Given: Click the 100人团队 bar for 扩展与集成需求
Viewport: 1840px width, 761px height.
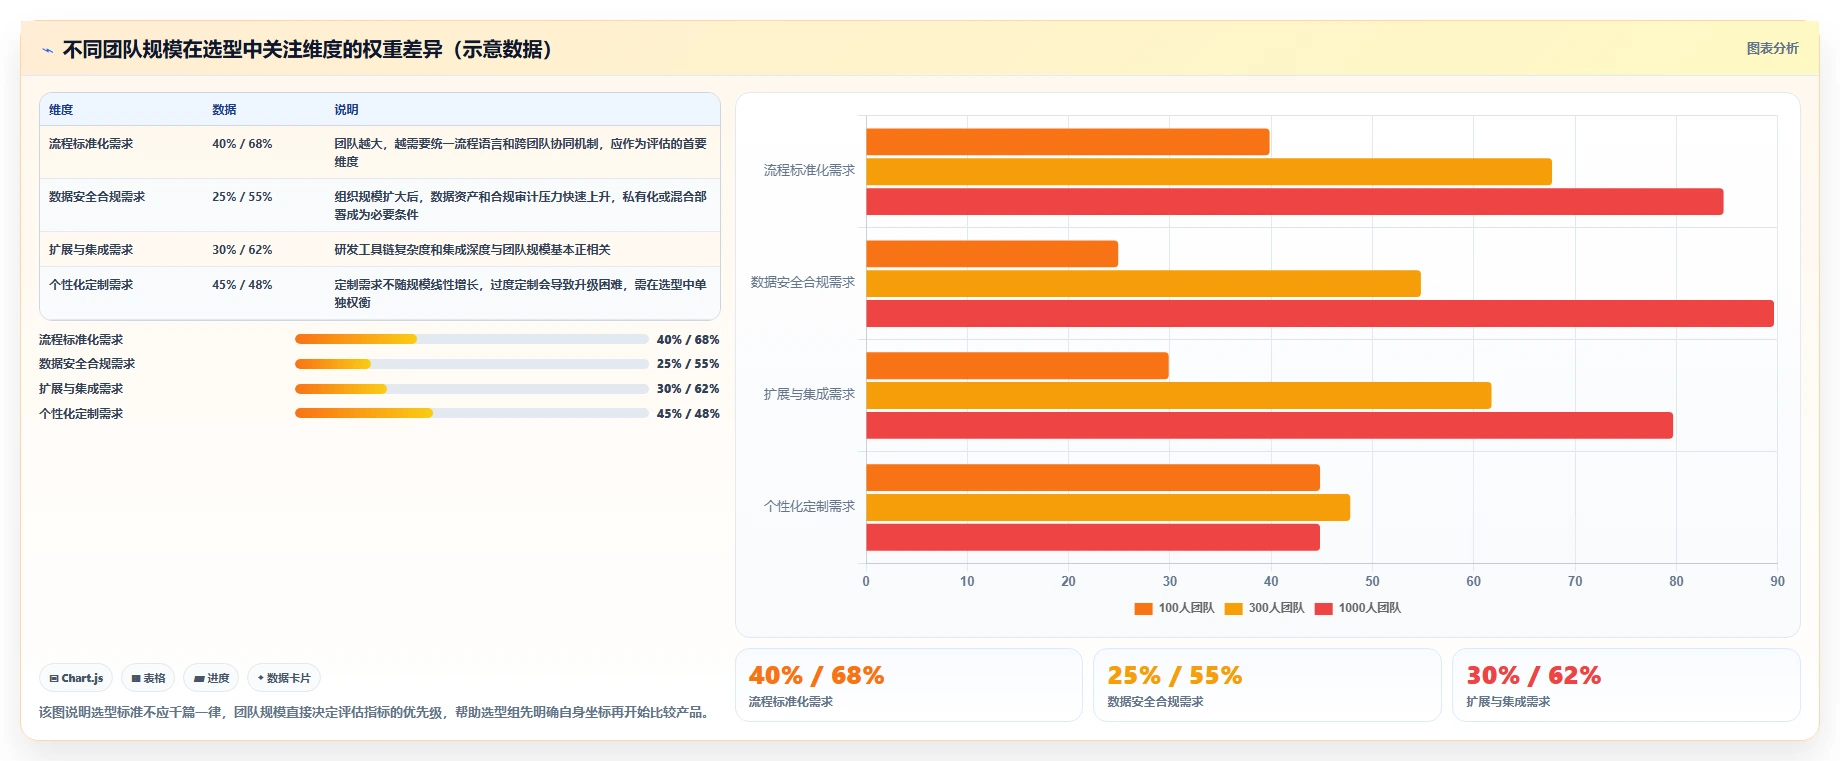Looking at the screenshot, I should tap(1017, 366).
